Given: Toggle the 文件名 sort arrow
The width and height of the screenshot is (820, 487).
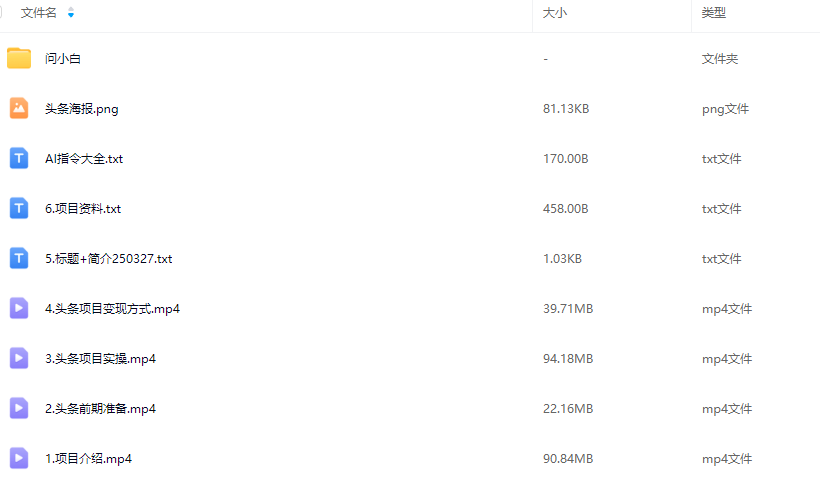Looking at the screenshot, I should pos(71,13).
